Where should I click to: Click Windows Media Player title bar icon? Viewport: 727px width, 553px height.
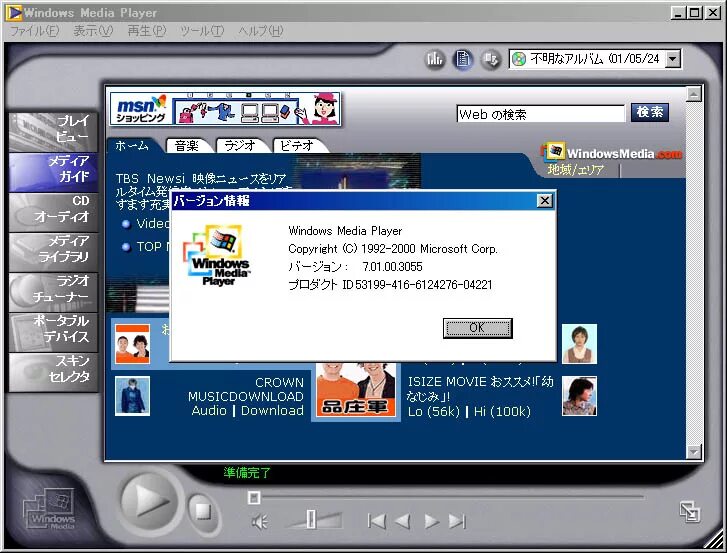13,13
